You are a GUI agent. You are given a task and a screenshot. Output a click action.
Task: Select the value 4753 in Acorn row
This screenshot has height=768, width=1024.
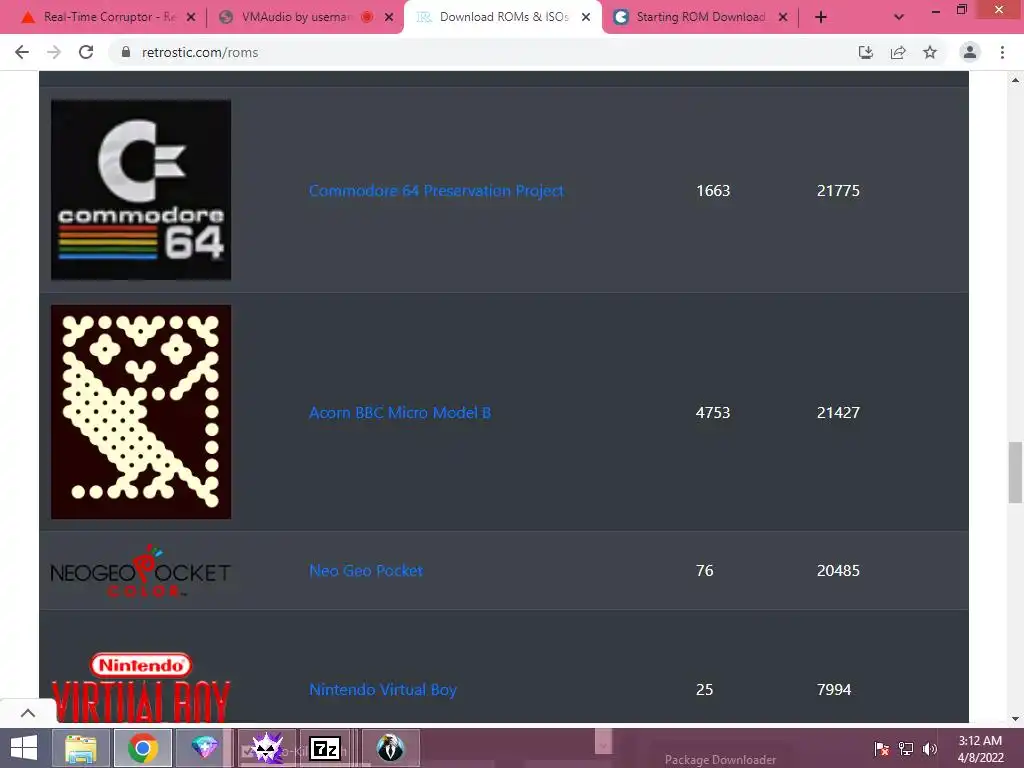(713, 413)
